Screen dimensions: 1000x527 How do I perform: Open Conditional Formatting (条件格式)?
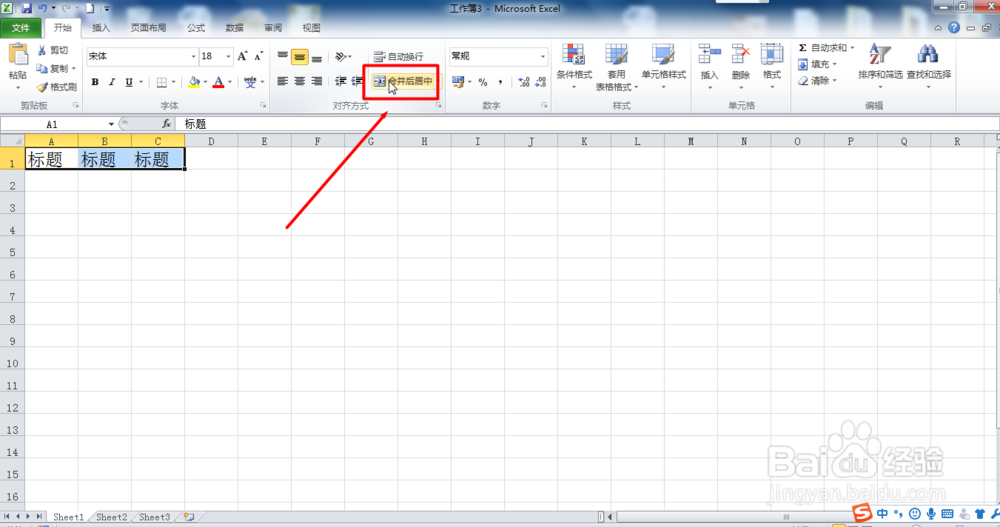click(574, 66)
